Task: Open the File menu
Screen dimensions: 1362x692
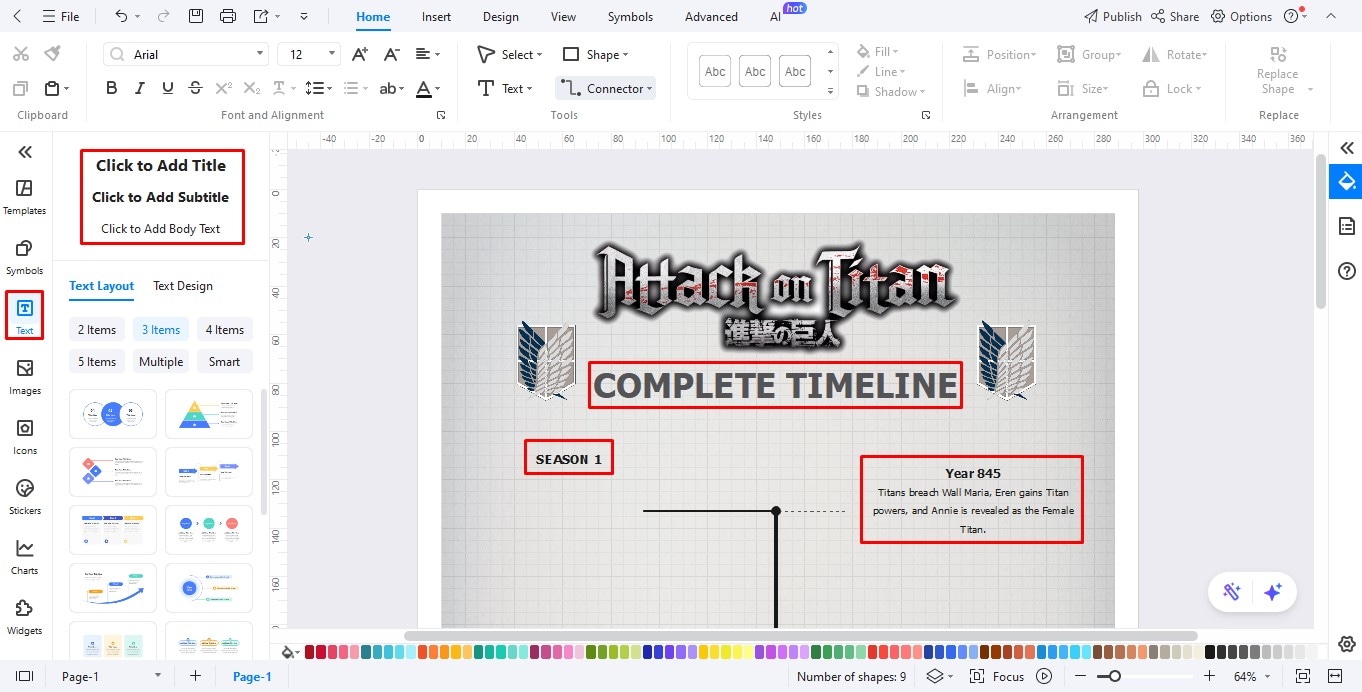Action: (60, 17)
